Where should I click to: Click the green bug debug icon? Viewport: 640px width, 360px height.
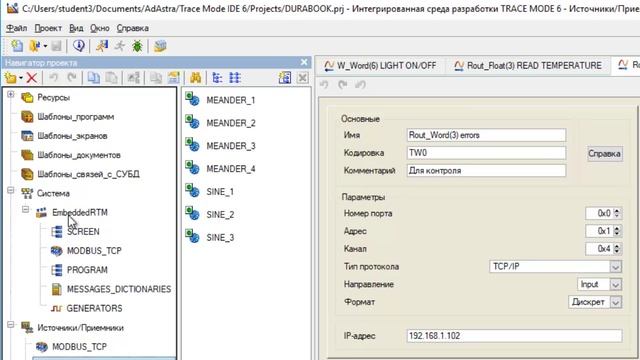pyautogui.click(x=137, y=46)
